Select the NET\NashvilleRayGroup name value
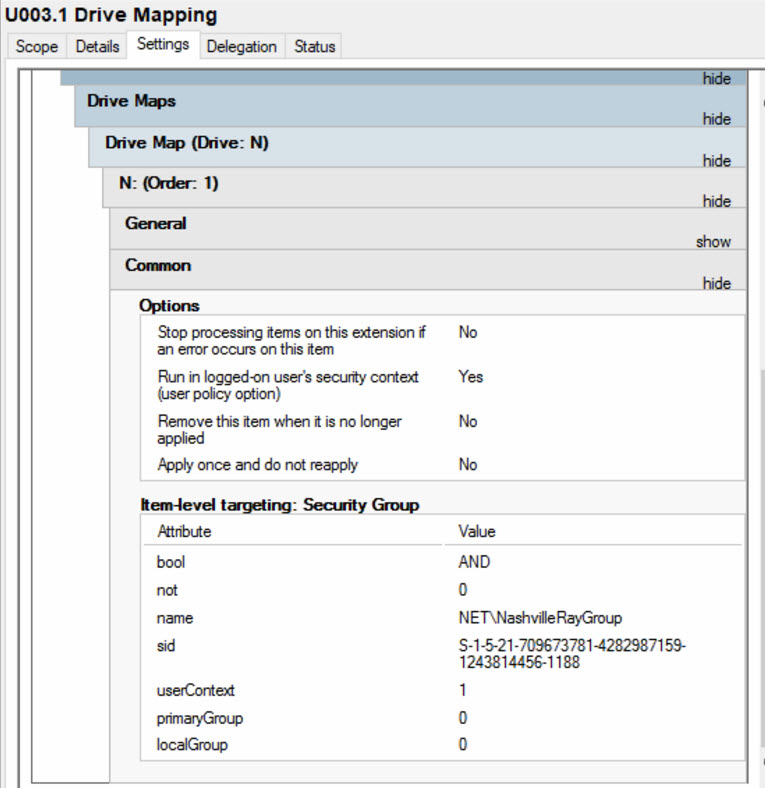The width and height of the screenshot is (765, 788). click(x=540, y=618)
